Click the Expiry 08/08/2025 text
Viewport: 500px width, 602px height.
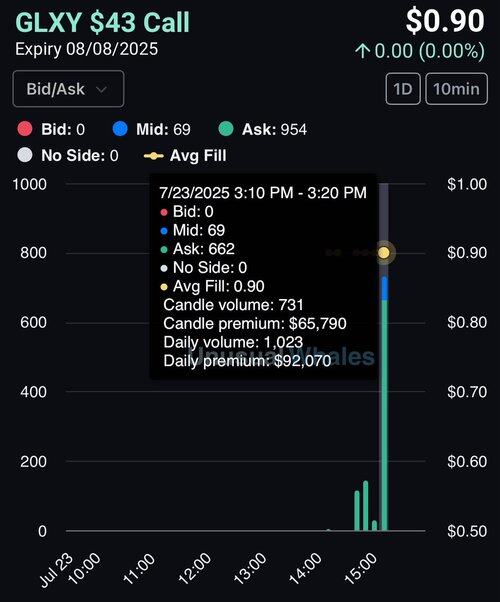pyautogui.click(x=86, y=49)
